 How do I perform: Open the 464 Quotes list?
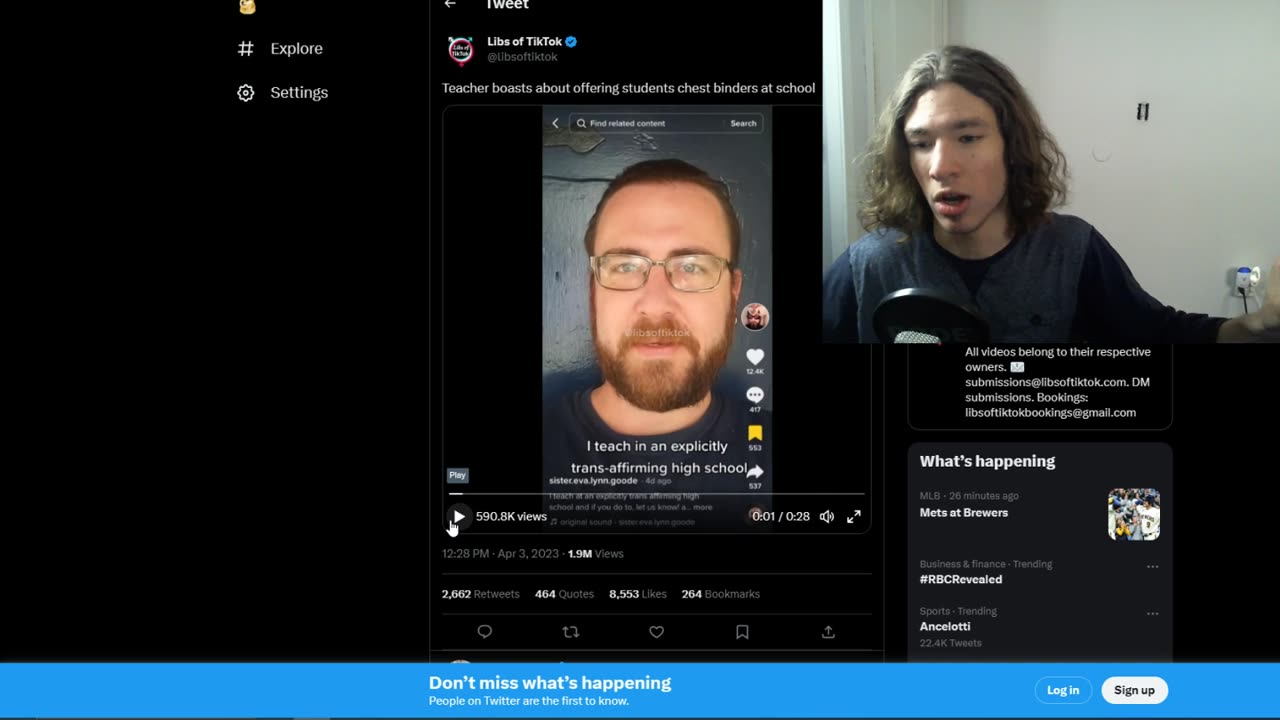click(x=564, y=594)
